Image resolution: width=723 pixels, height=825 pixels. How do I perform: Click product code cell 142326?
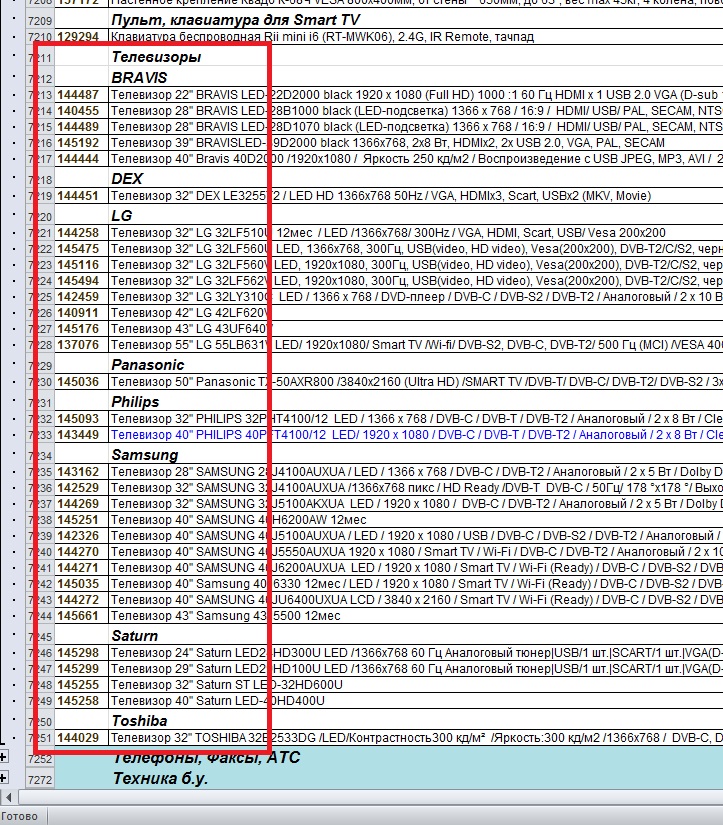[82, 536]
